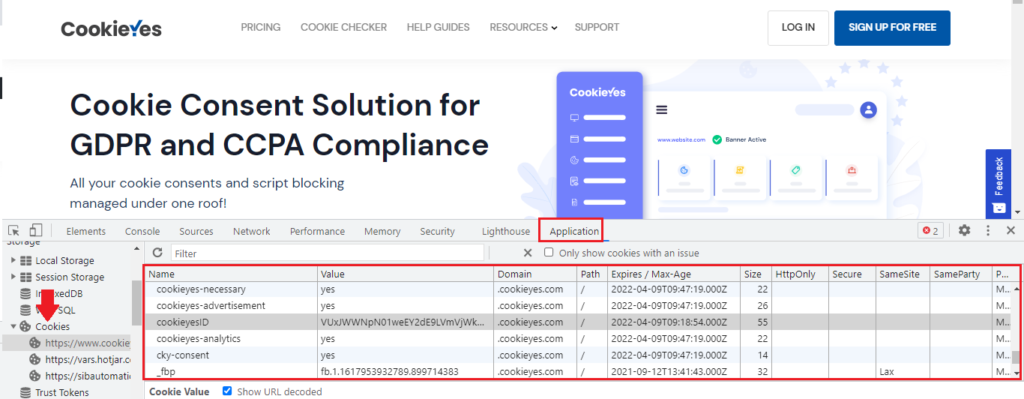Open the COOKIE CHECKER link
The height and width of the screenshot is (399, 1024).
point(344,27)
